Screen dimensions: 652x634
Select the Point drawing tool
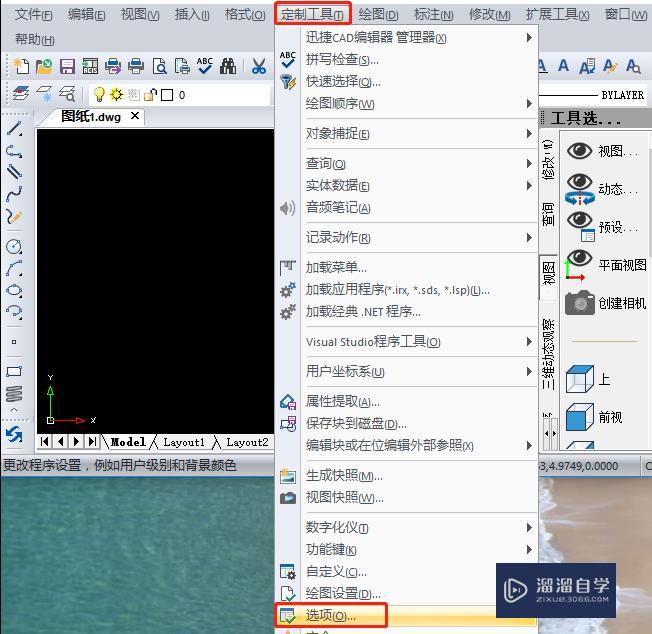pos(14,342)
